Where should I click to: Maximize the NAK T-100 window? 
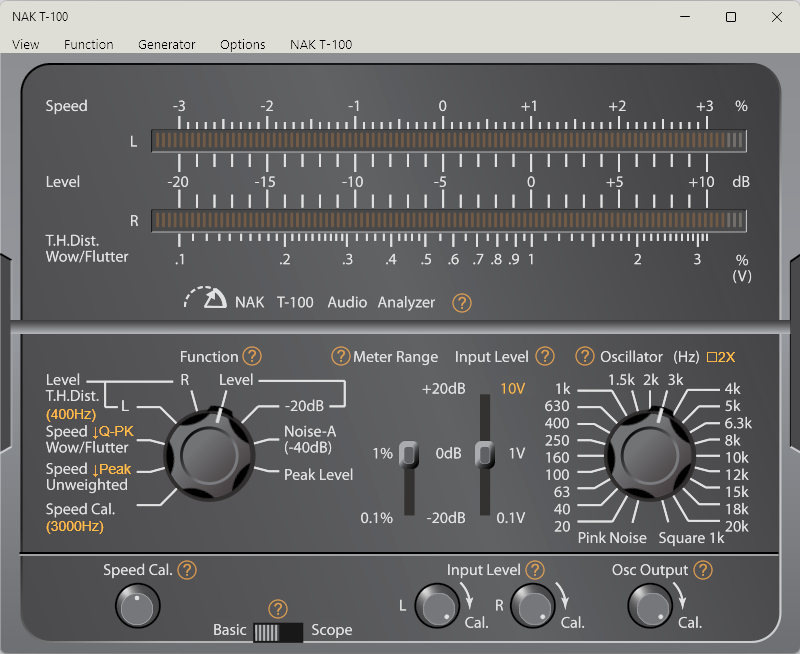[731, 17]
